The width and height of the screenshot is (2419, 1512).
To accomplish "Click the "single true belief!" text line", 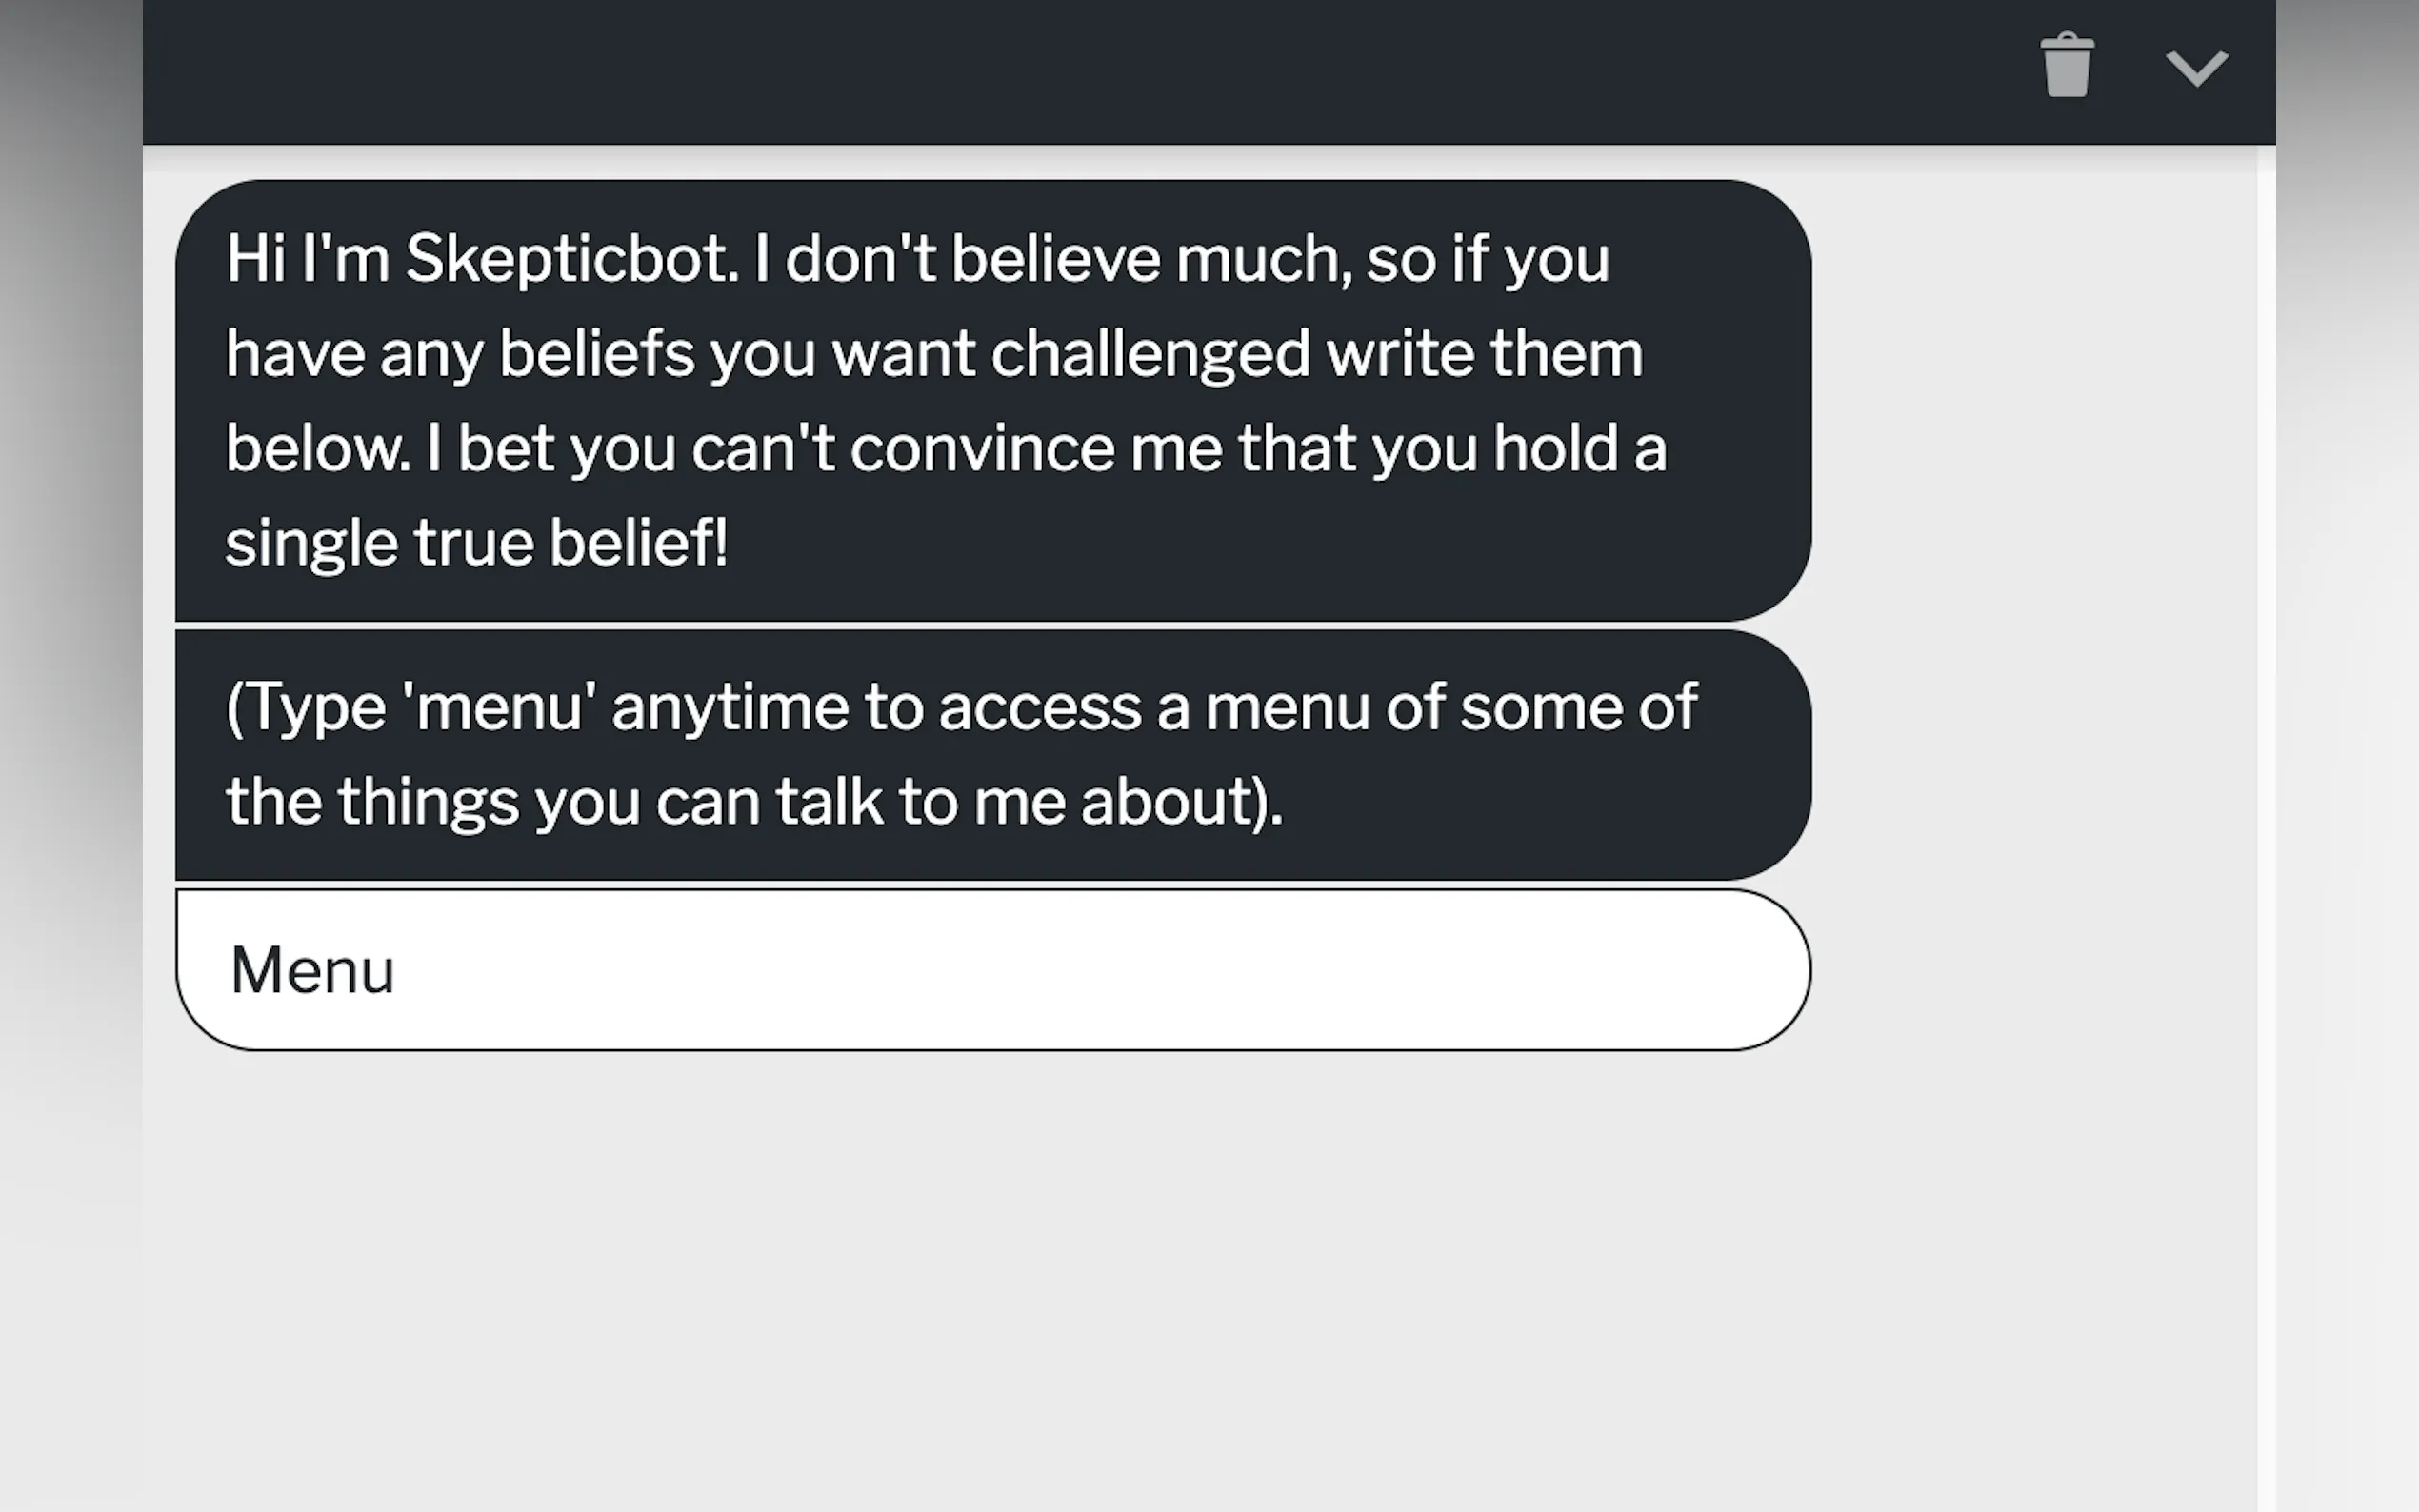I will (x=476, y=542).
